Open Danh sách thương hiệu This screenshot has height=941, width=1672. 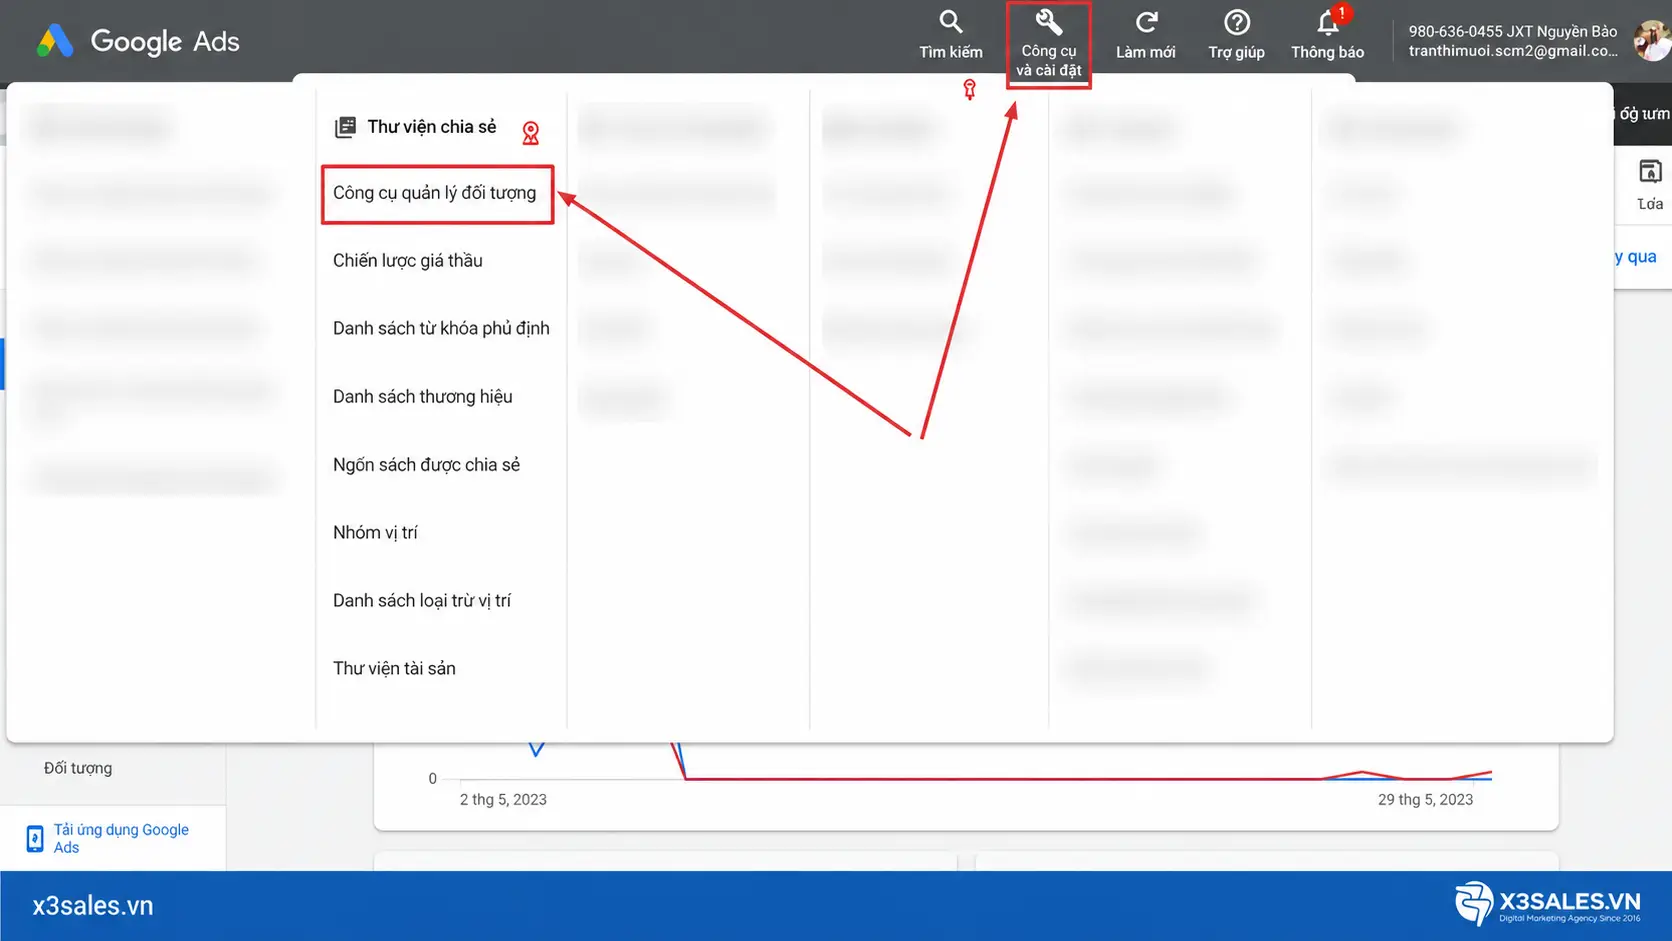423,396
